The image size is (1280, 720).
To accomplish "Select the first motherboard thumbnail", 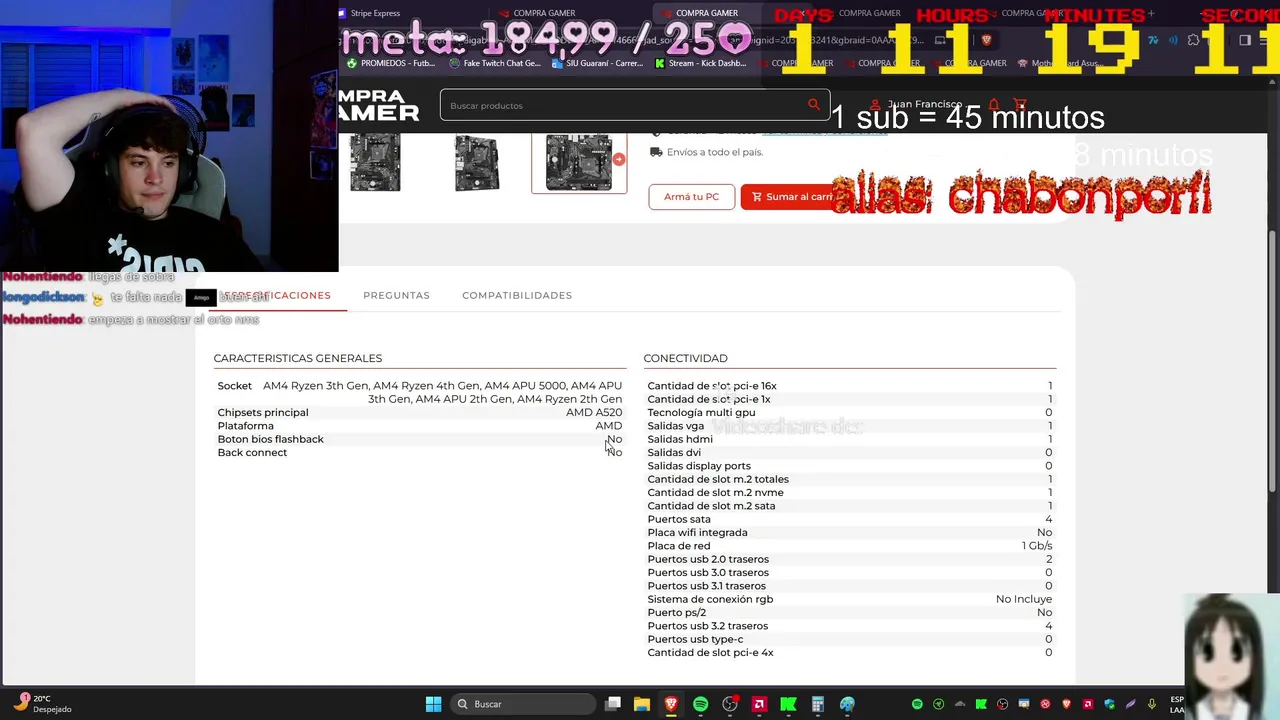I will click(375, 162).
